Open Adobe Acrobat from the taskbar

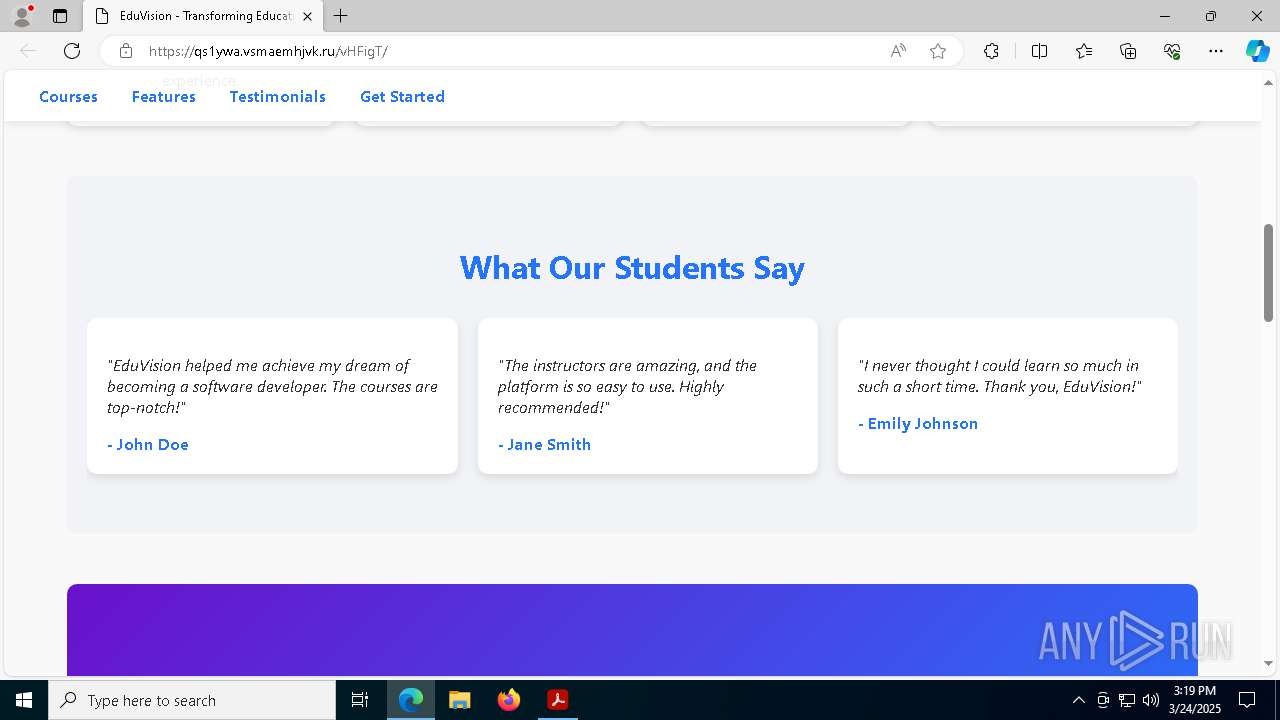(557, 700)
